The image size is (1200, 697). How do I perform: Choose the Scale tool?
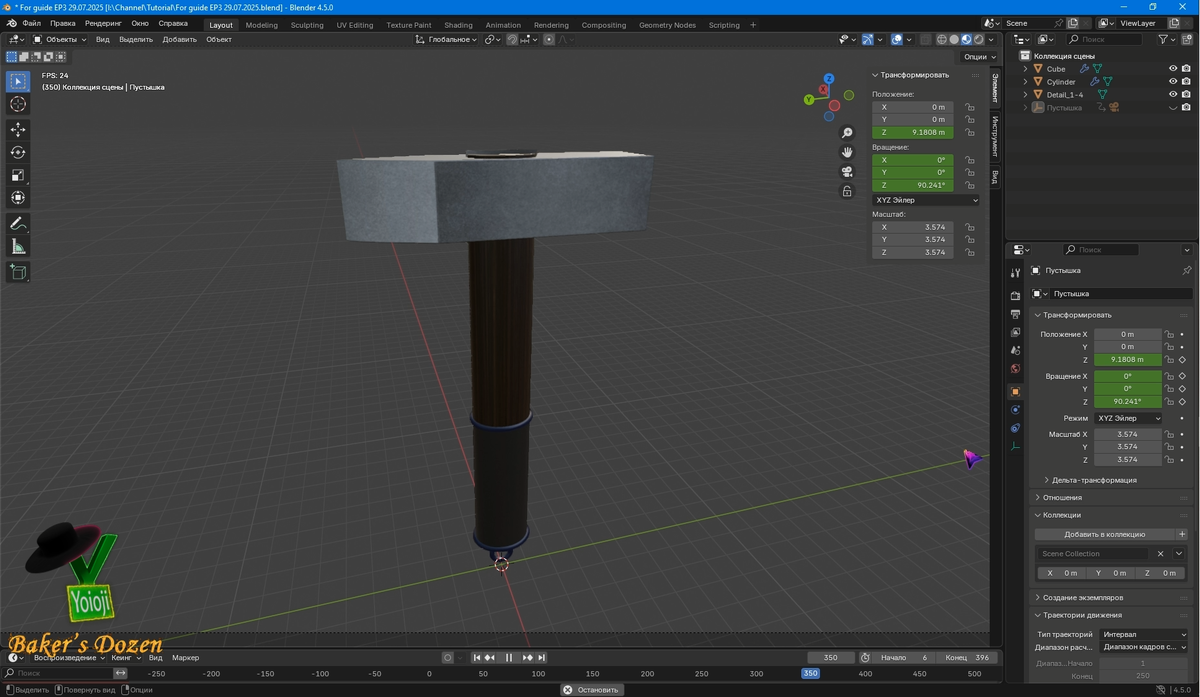click(x=18, y=175)
